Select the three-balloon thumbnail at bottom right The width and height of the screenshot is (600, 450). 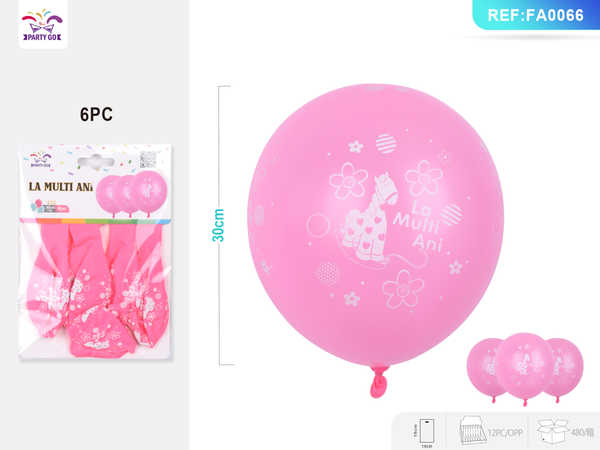[525, 369]
